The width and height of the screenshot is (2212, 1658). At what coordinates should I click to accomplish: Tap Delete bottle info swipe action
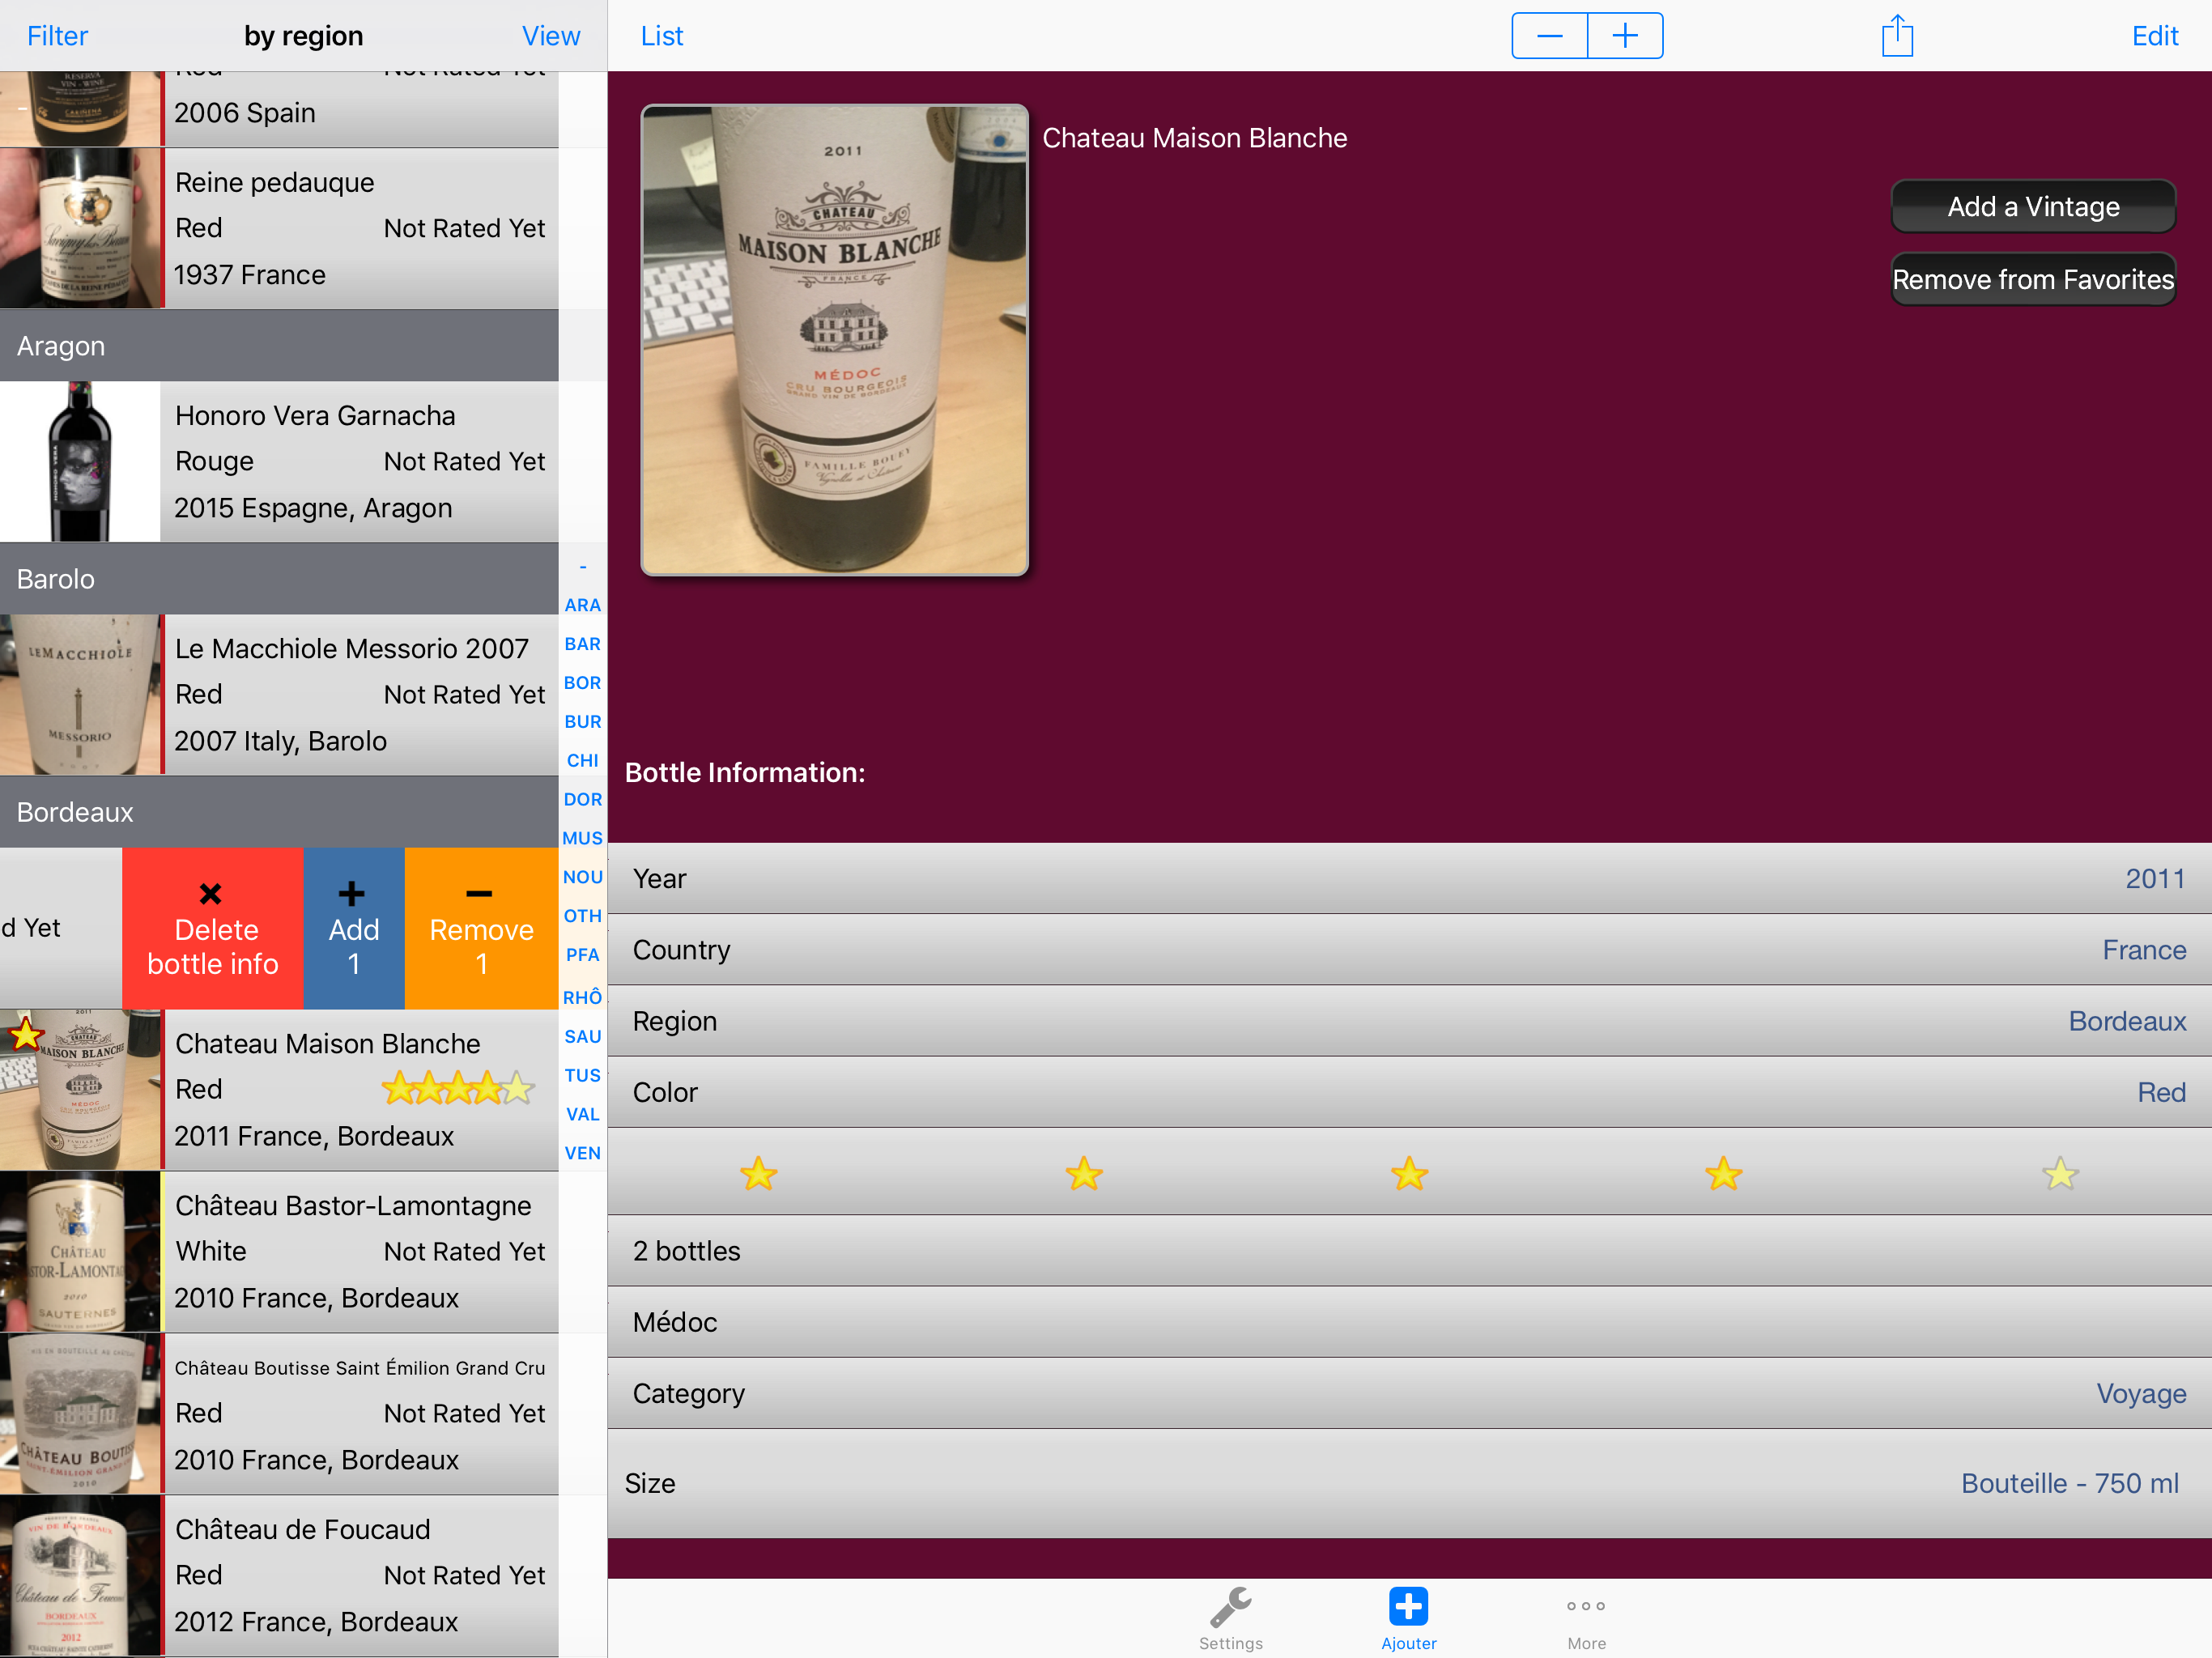tap(212, 929)
